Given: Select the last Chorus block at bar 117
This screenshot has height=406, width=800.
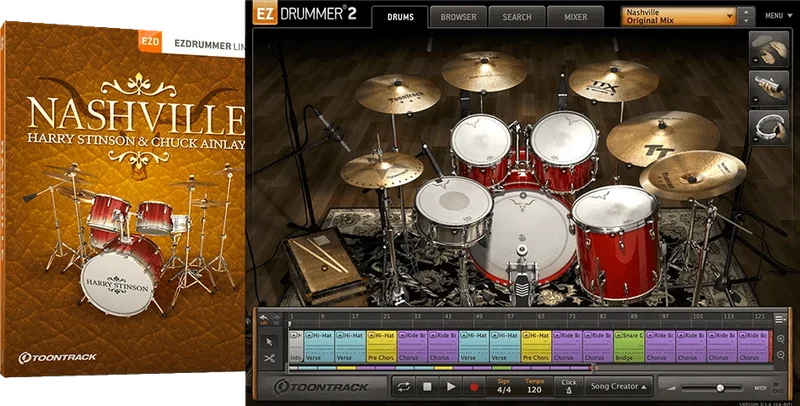Looking at the screenshot, I should coord(753,346).
